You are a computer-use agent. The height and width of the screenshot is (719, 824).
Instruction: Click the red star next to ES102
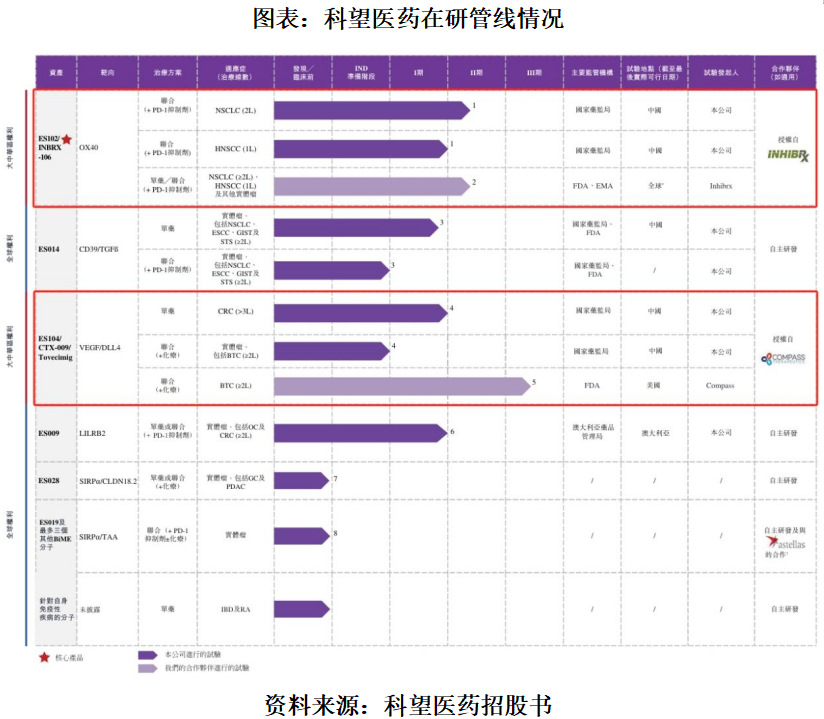(67, 139)
